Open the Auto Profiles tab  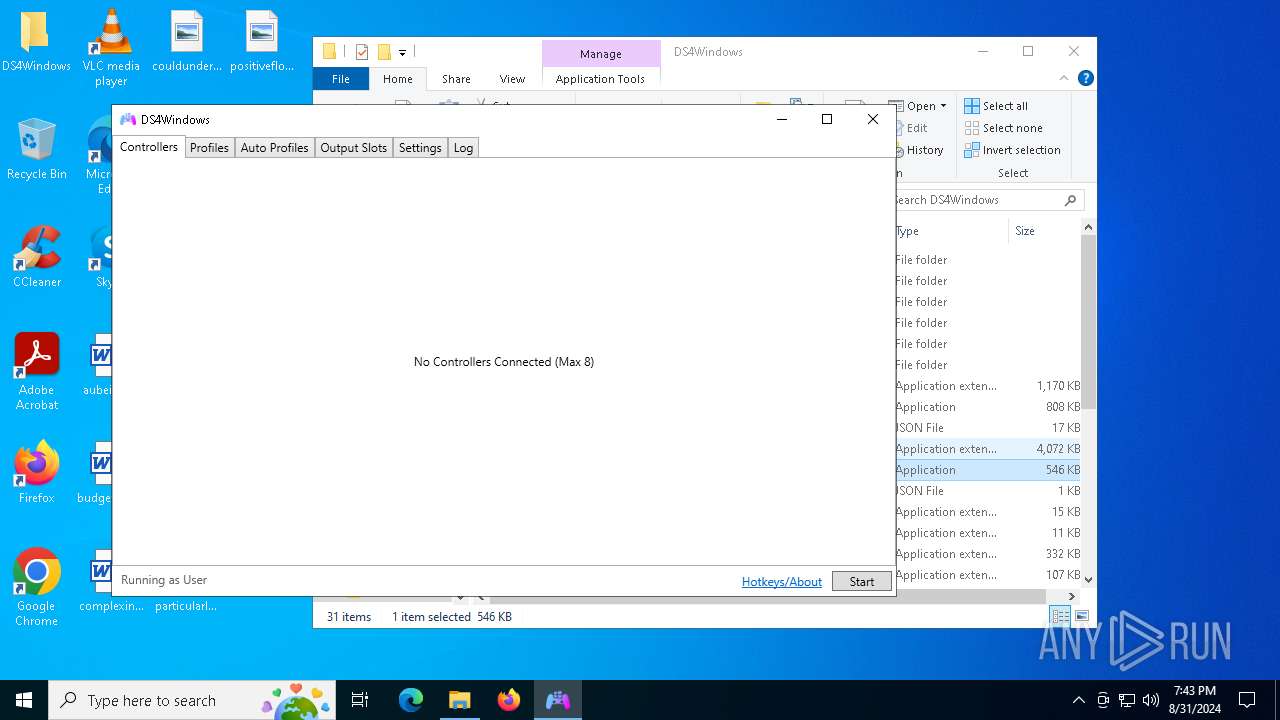[274, 148]
